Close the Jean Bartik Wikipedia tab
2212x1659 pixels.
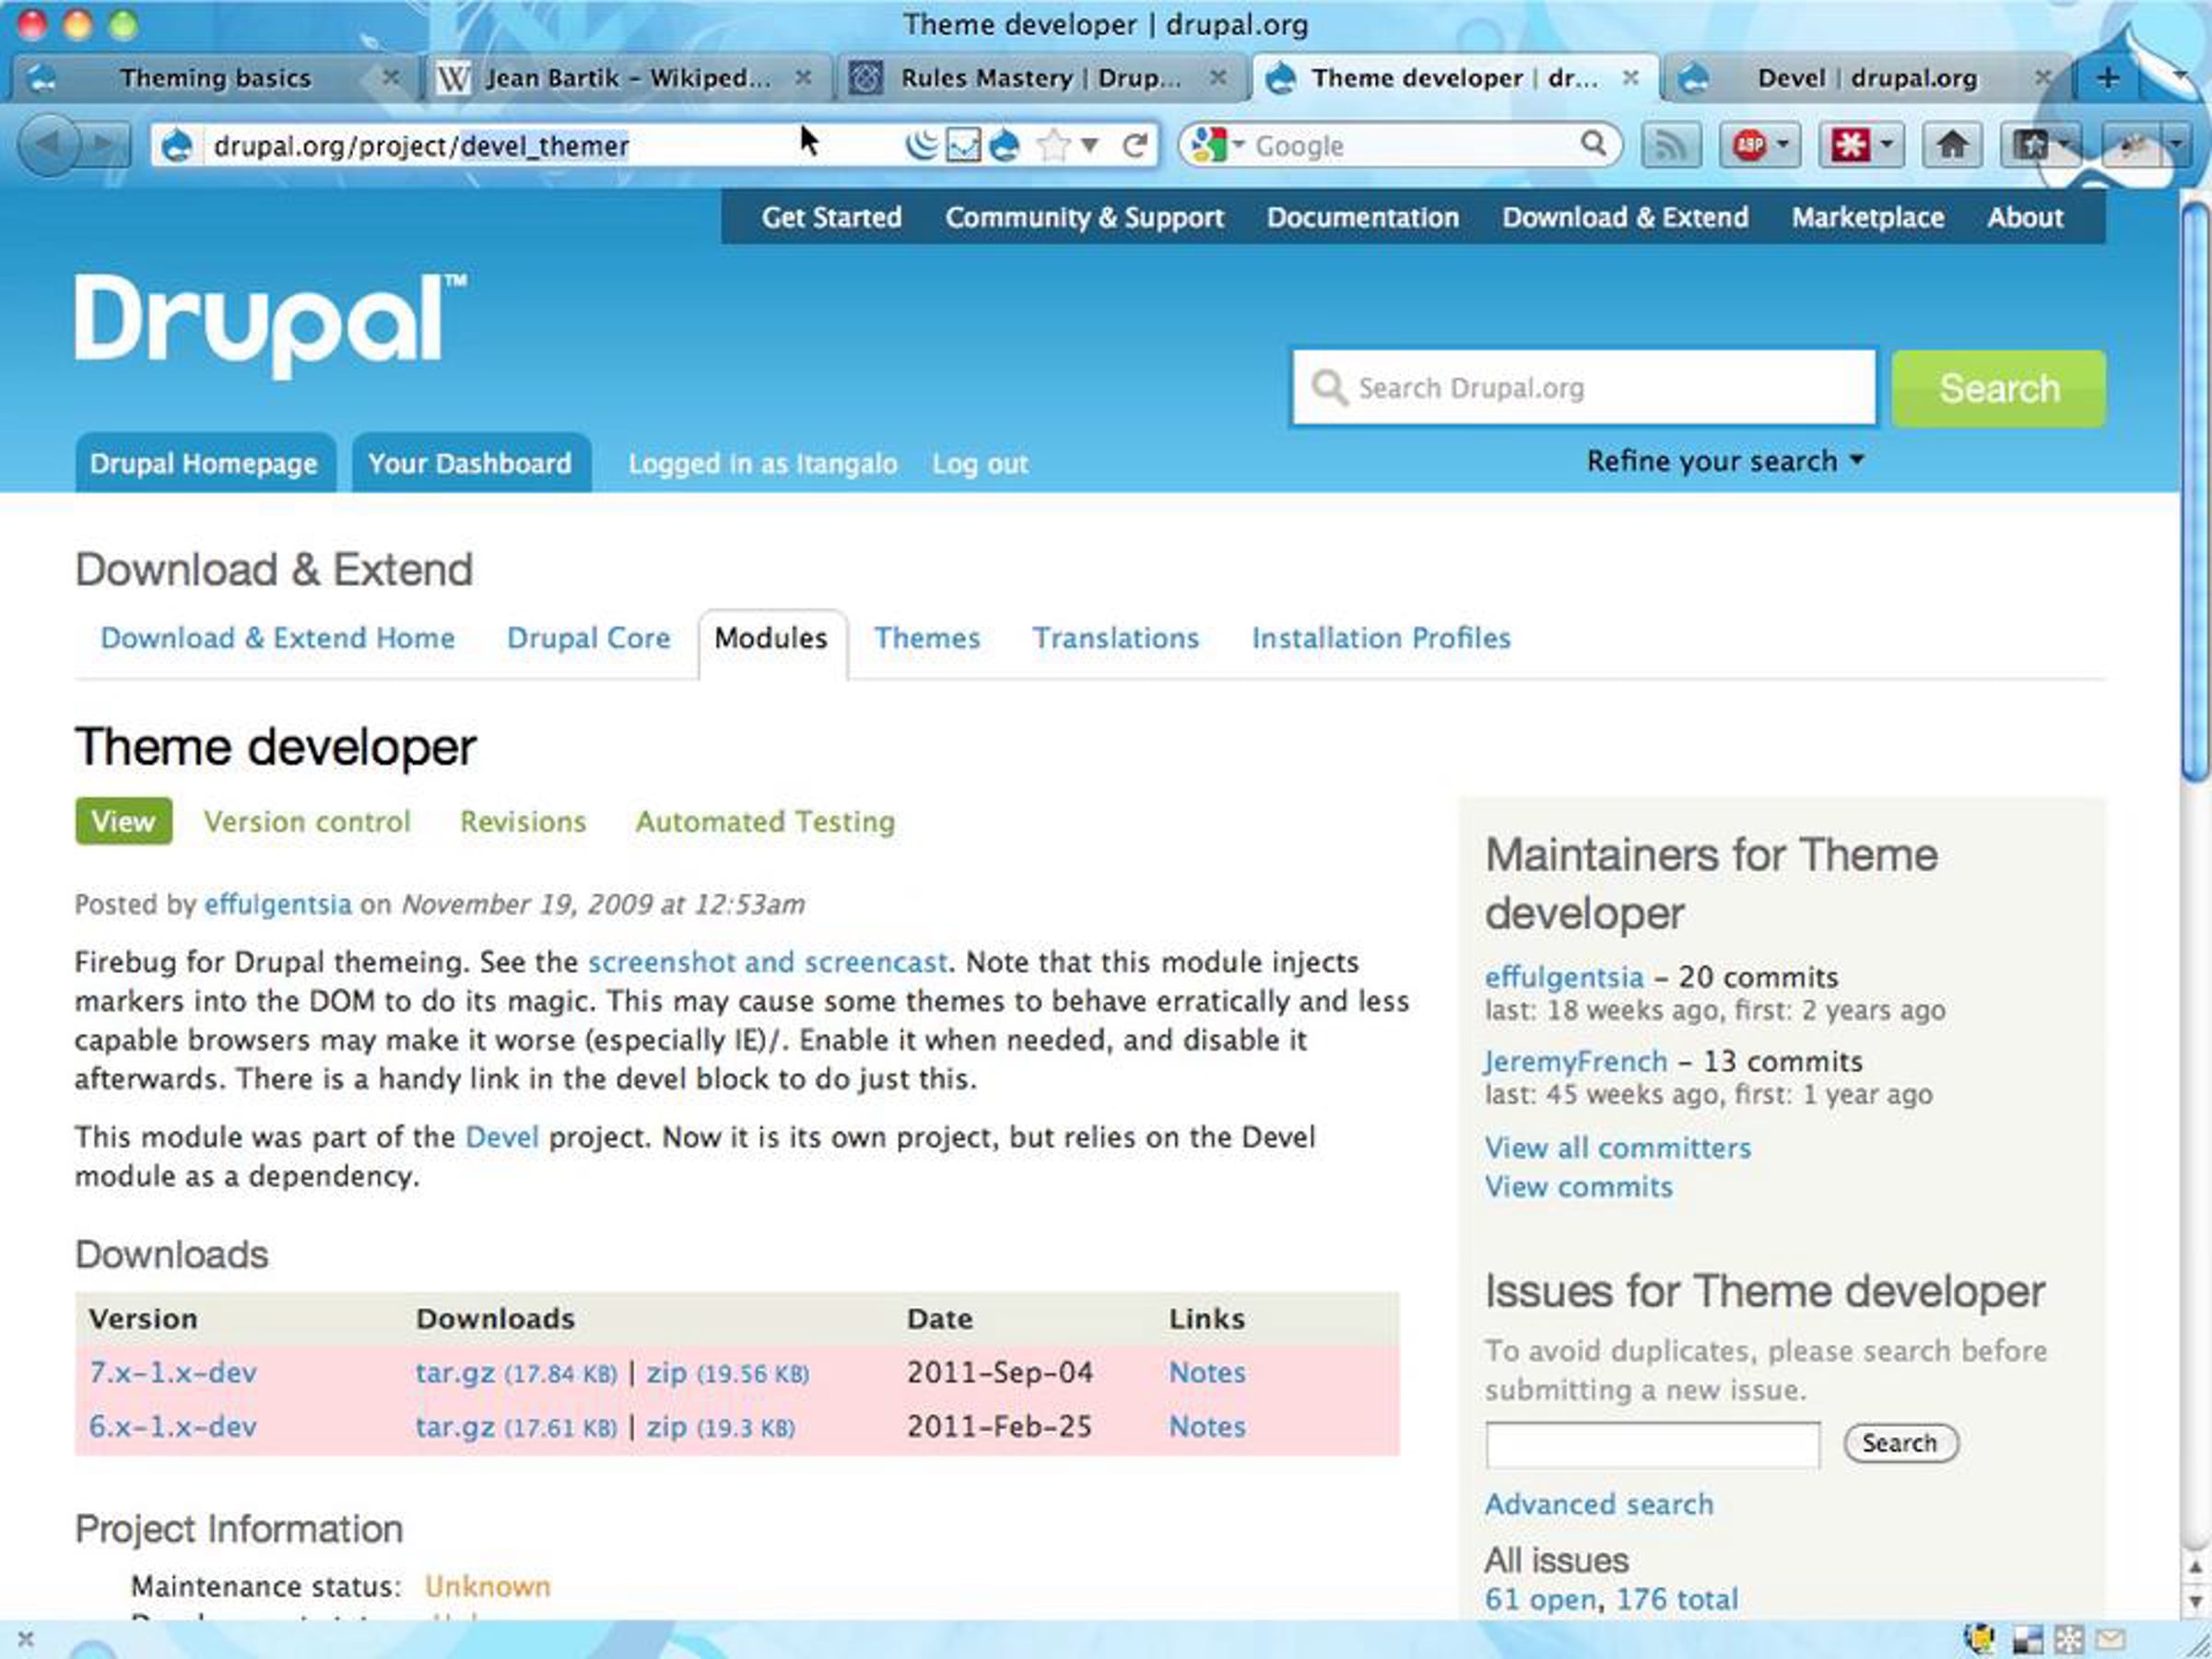(x=803, y=77)
